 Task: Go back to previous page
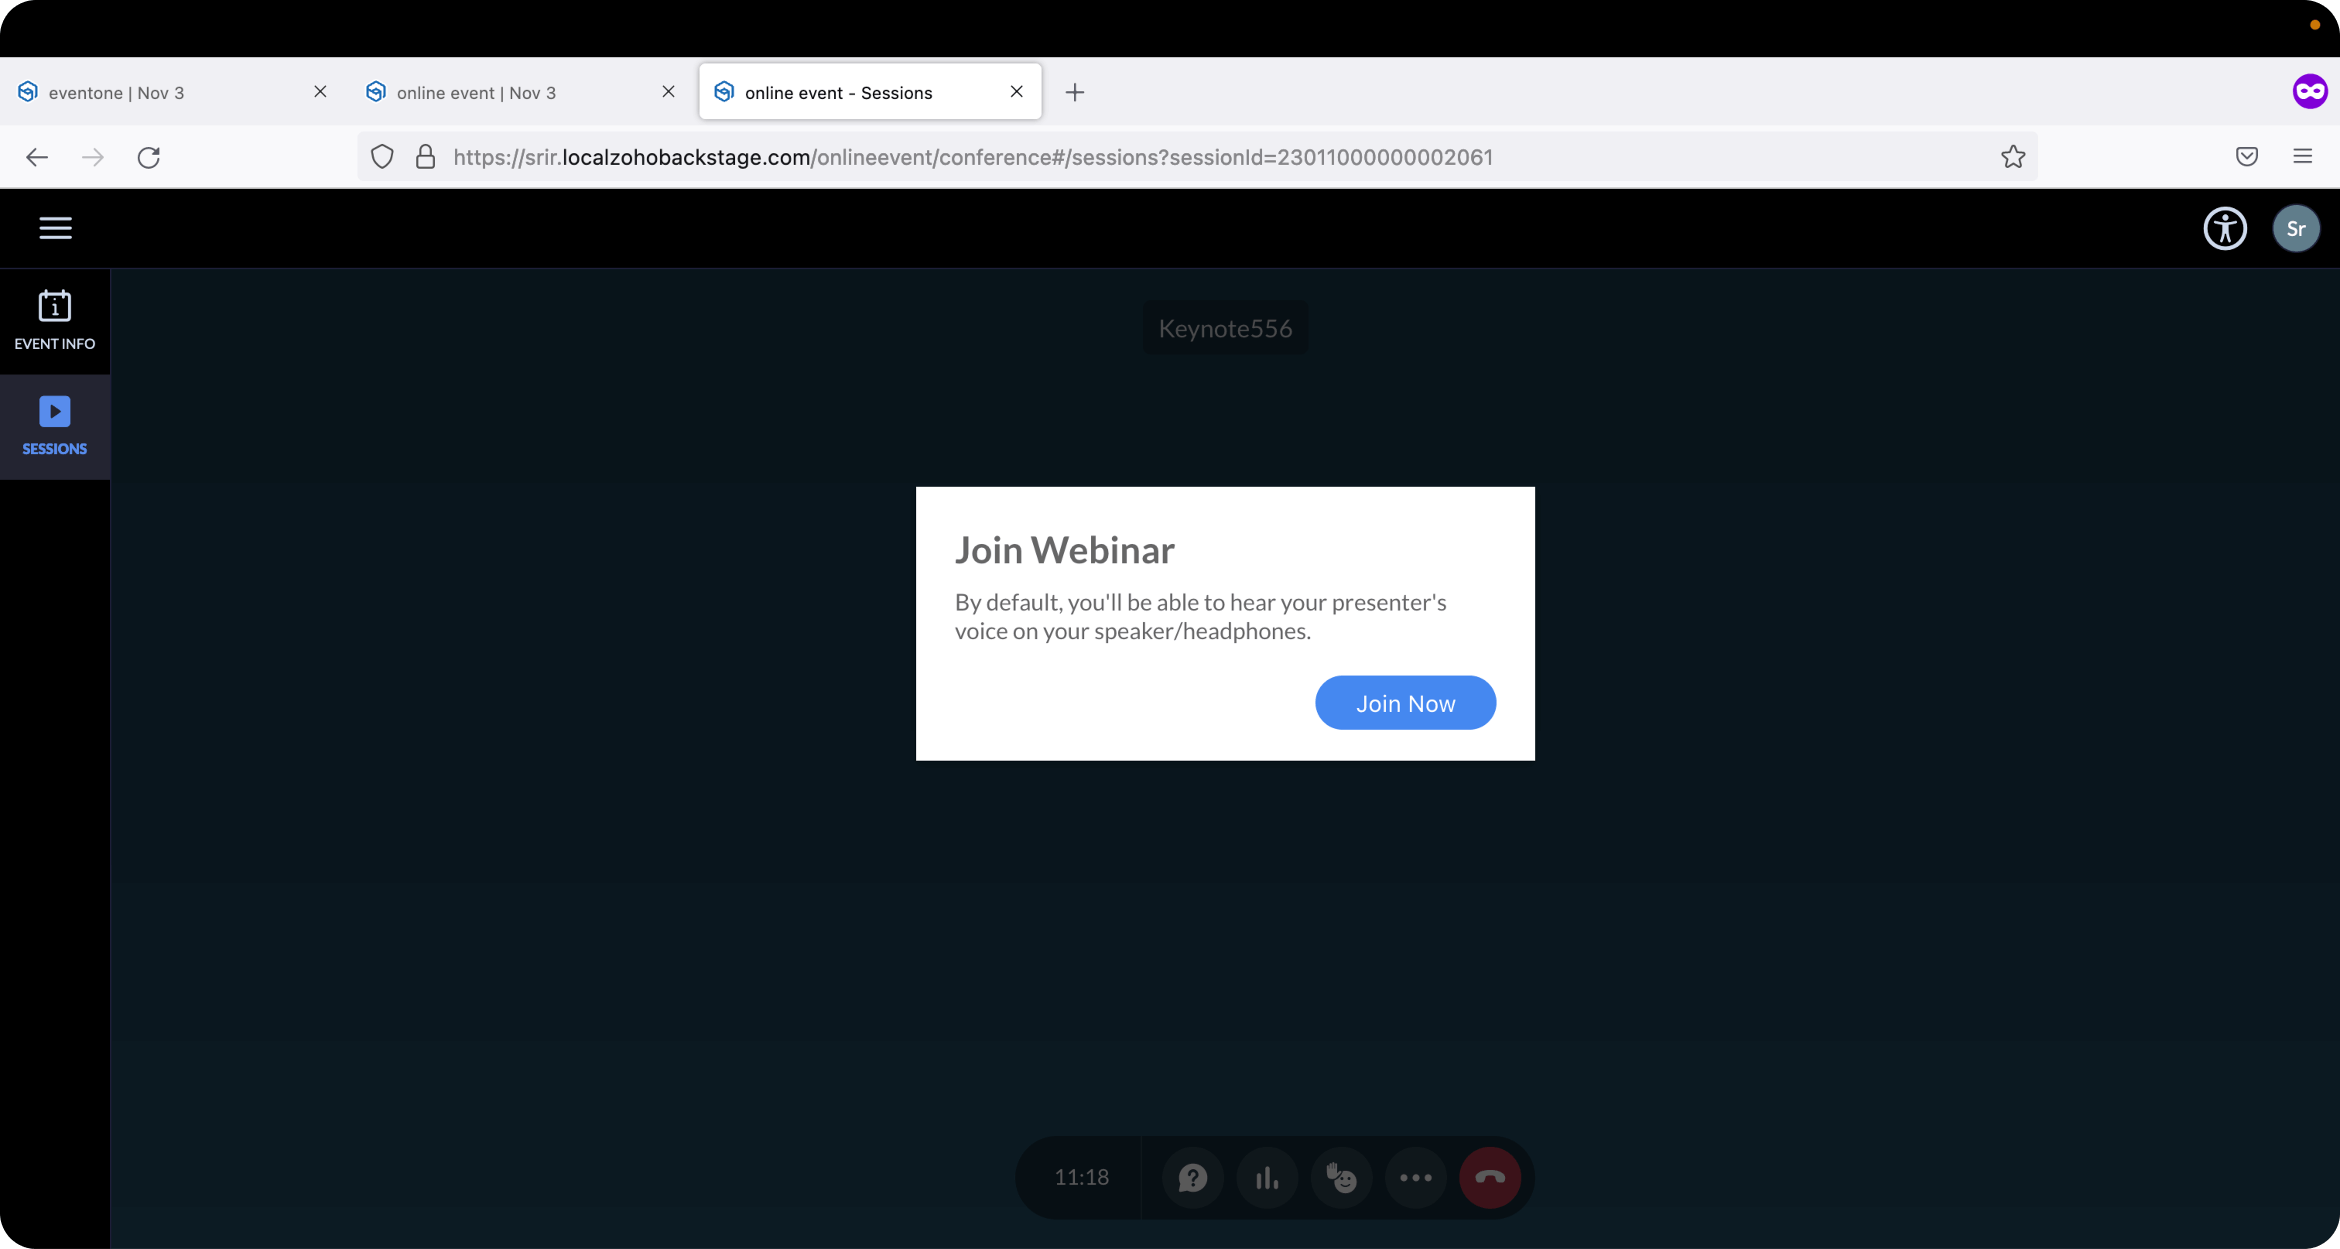pos(37,157)
